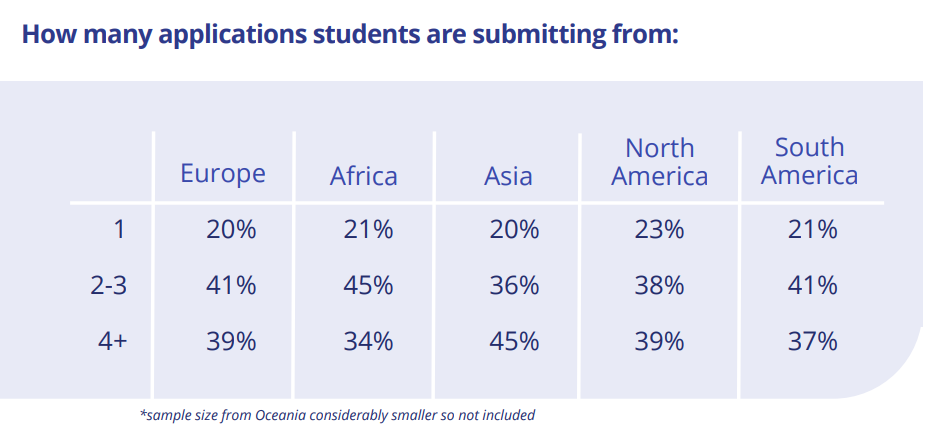The image size is (933, 434).
Task: Select Europe's 41% value in the 2-3 row
Action: [x=231, y=286]
